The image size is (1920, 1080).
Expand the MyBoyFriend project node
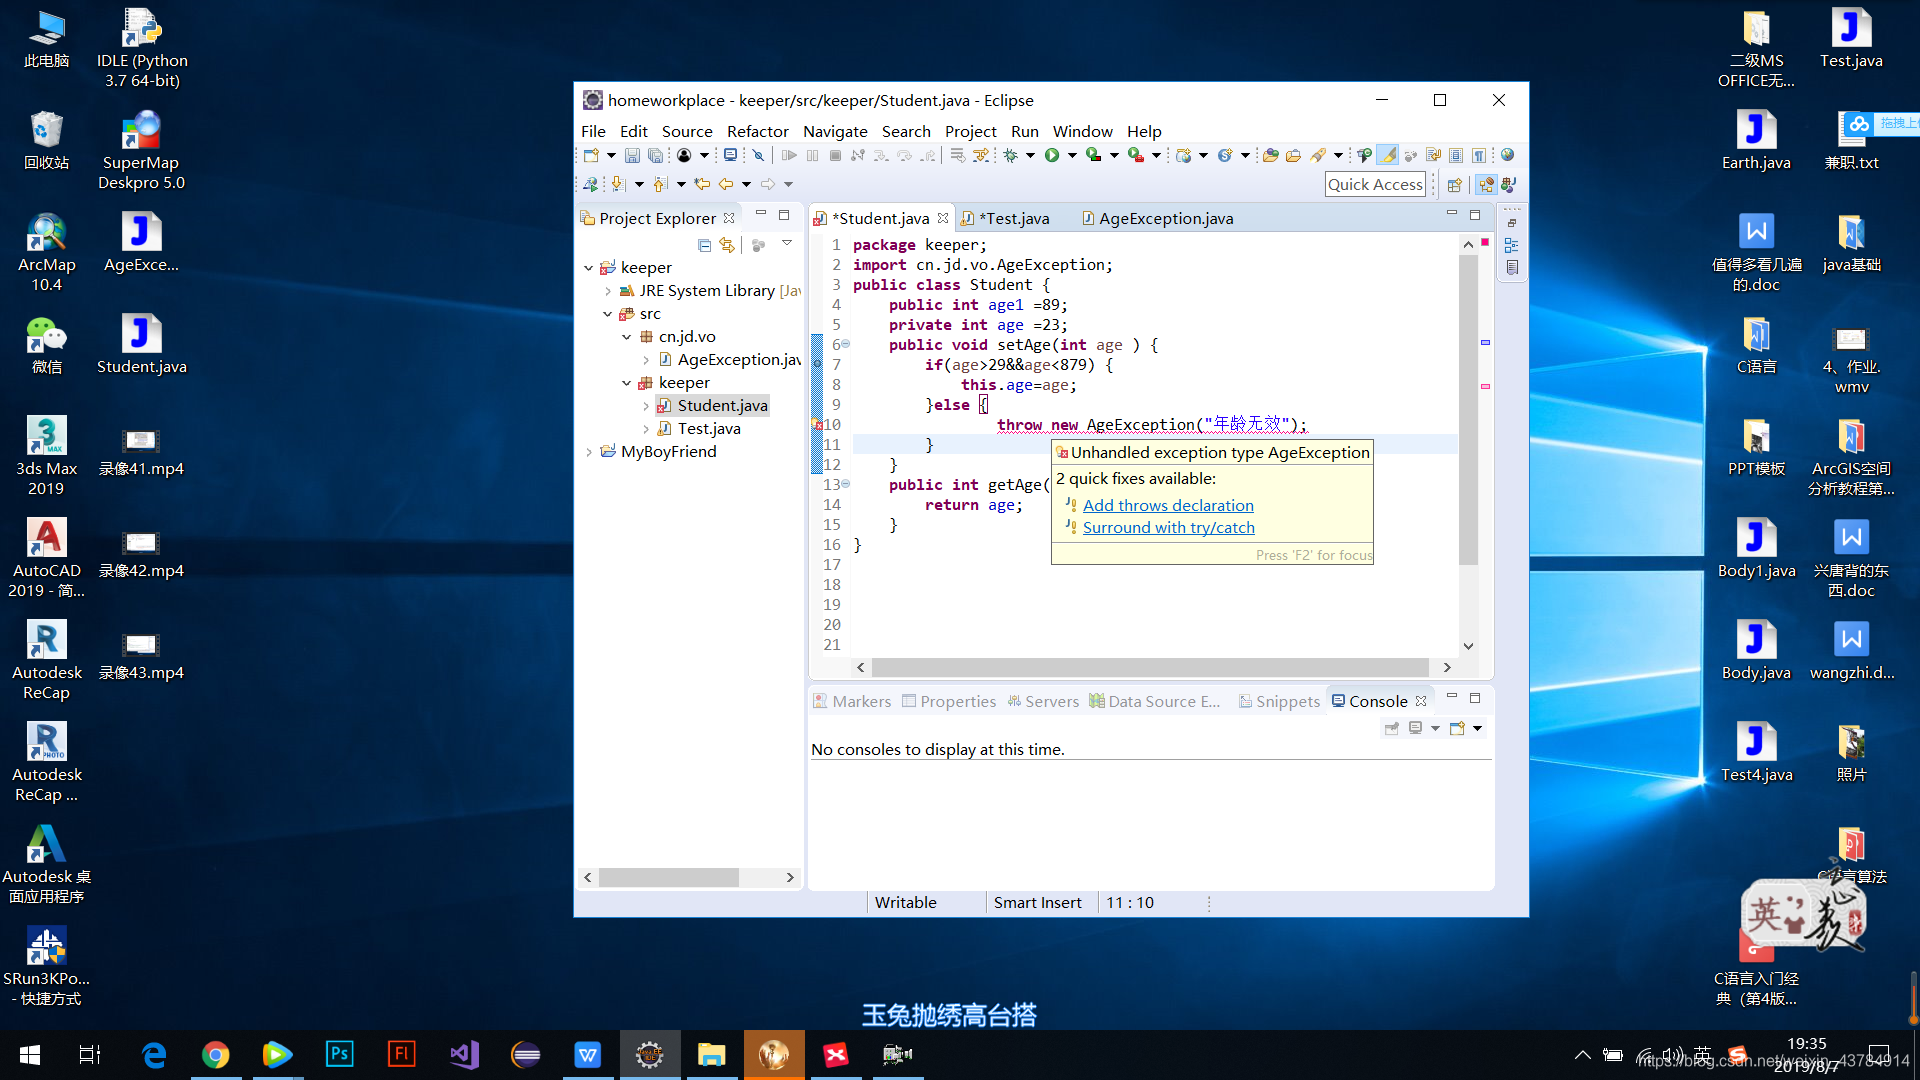pyautogui.click(x=588, y=452)
